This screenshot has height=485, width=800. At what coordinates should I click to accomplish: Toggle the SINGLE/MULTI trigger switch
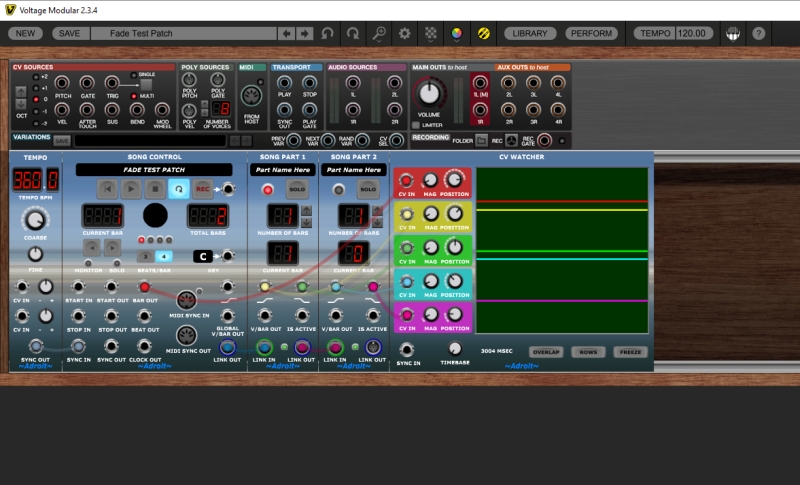tap(146, 85)
